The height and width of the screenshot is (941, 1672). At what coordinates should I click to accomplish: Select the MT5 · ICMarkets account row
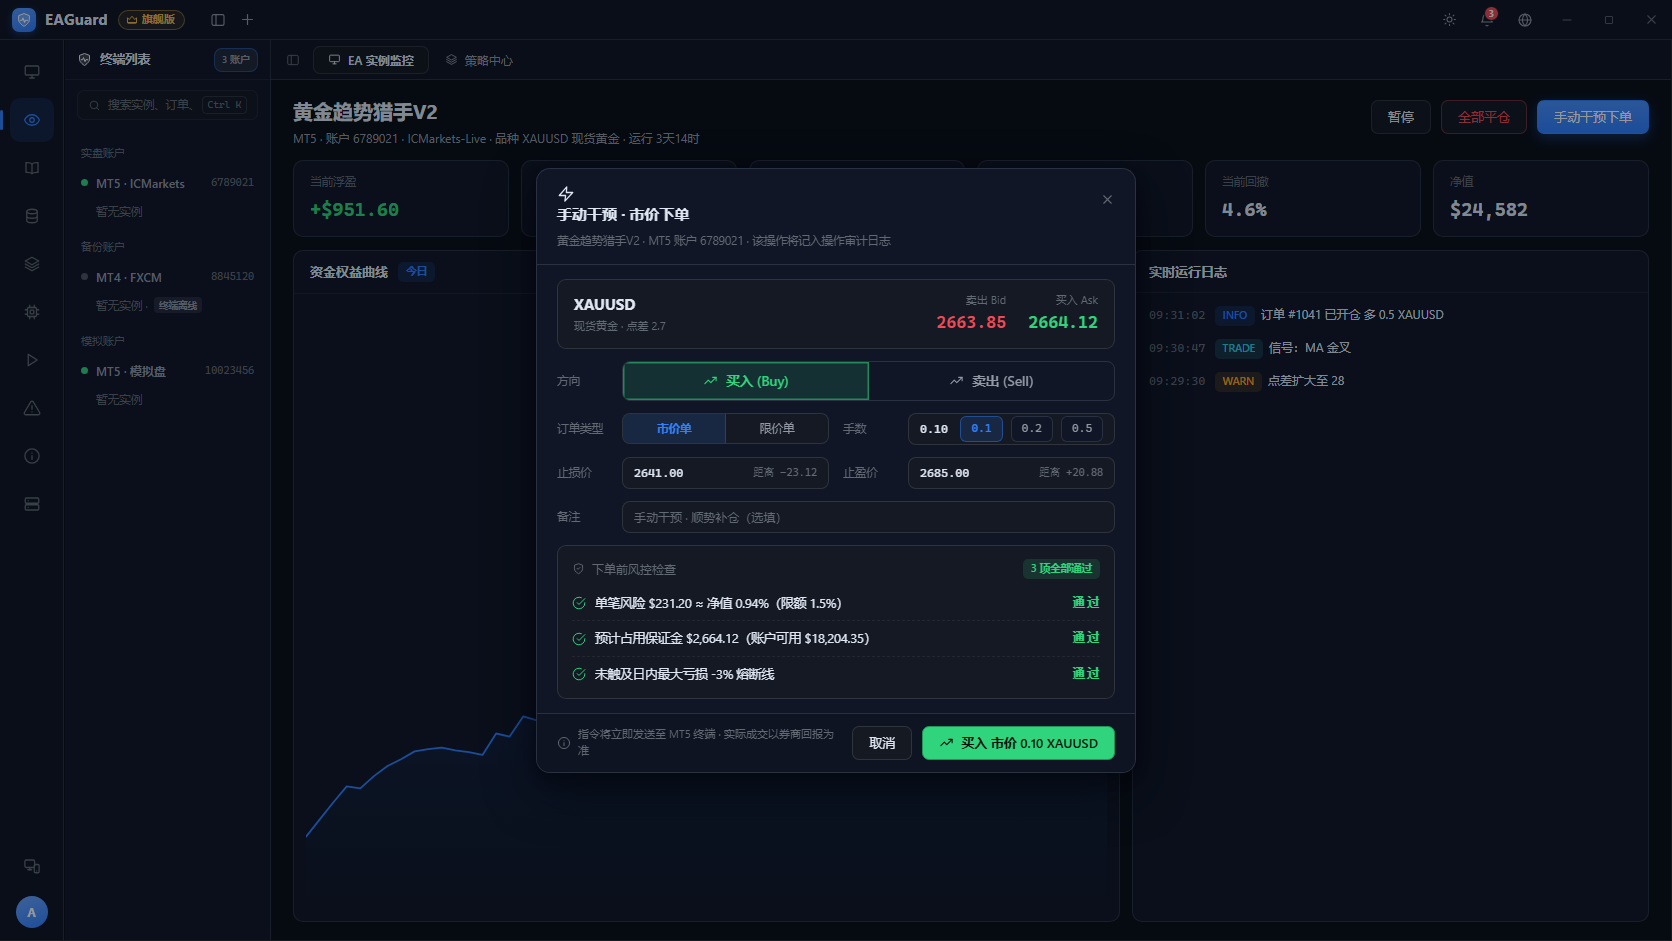coord(167,183)
